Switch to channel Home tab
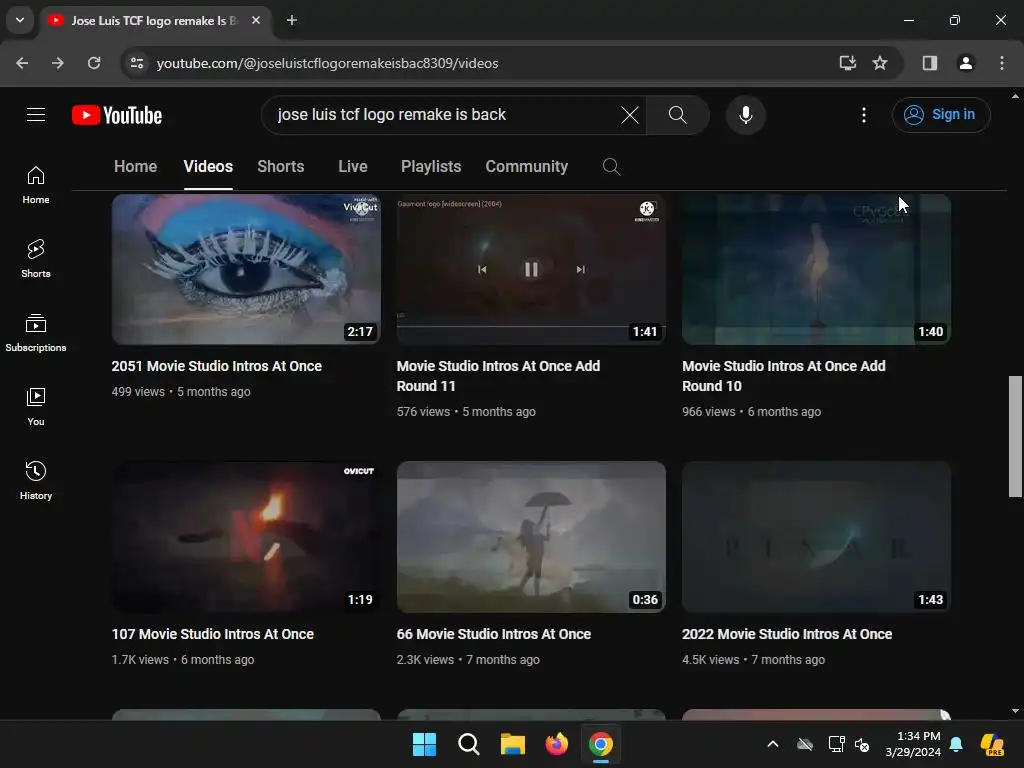Screen dimensions: 1024x768 click(x=135, y=167)
